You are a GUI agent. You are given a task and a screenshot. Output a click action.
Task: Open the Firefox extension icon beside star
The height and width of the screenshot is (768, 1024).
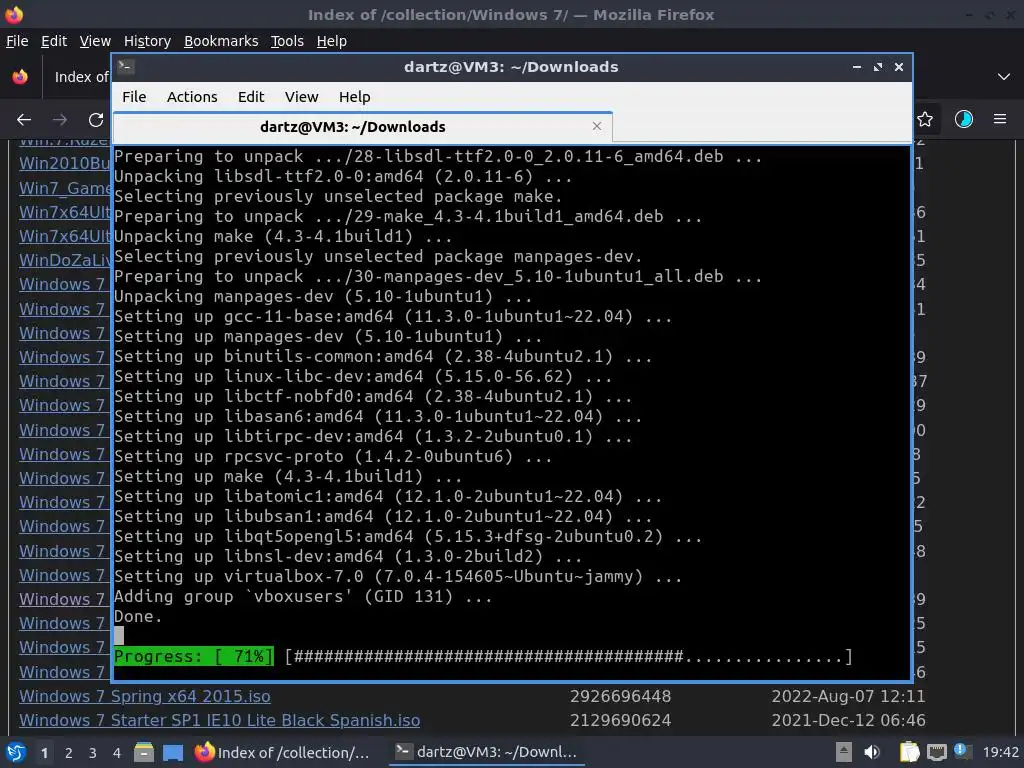coord(964,119)
